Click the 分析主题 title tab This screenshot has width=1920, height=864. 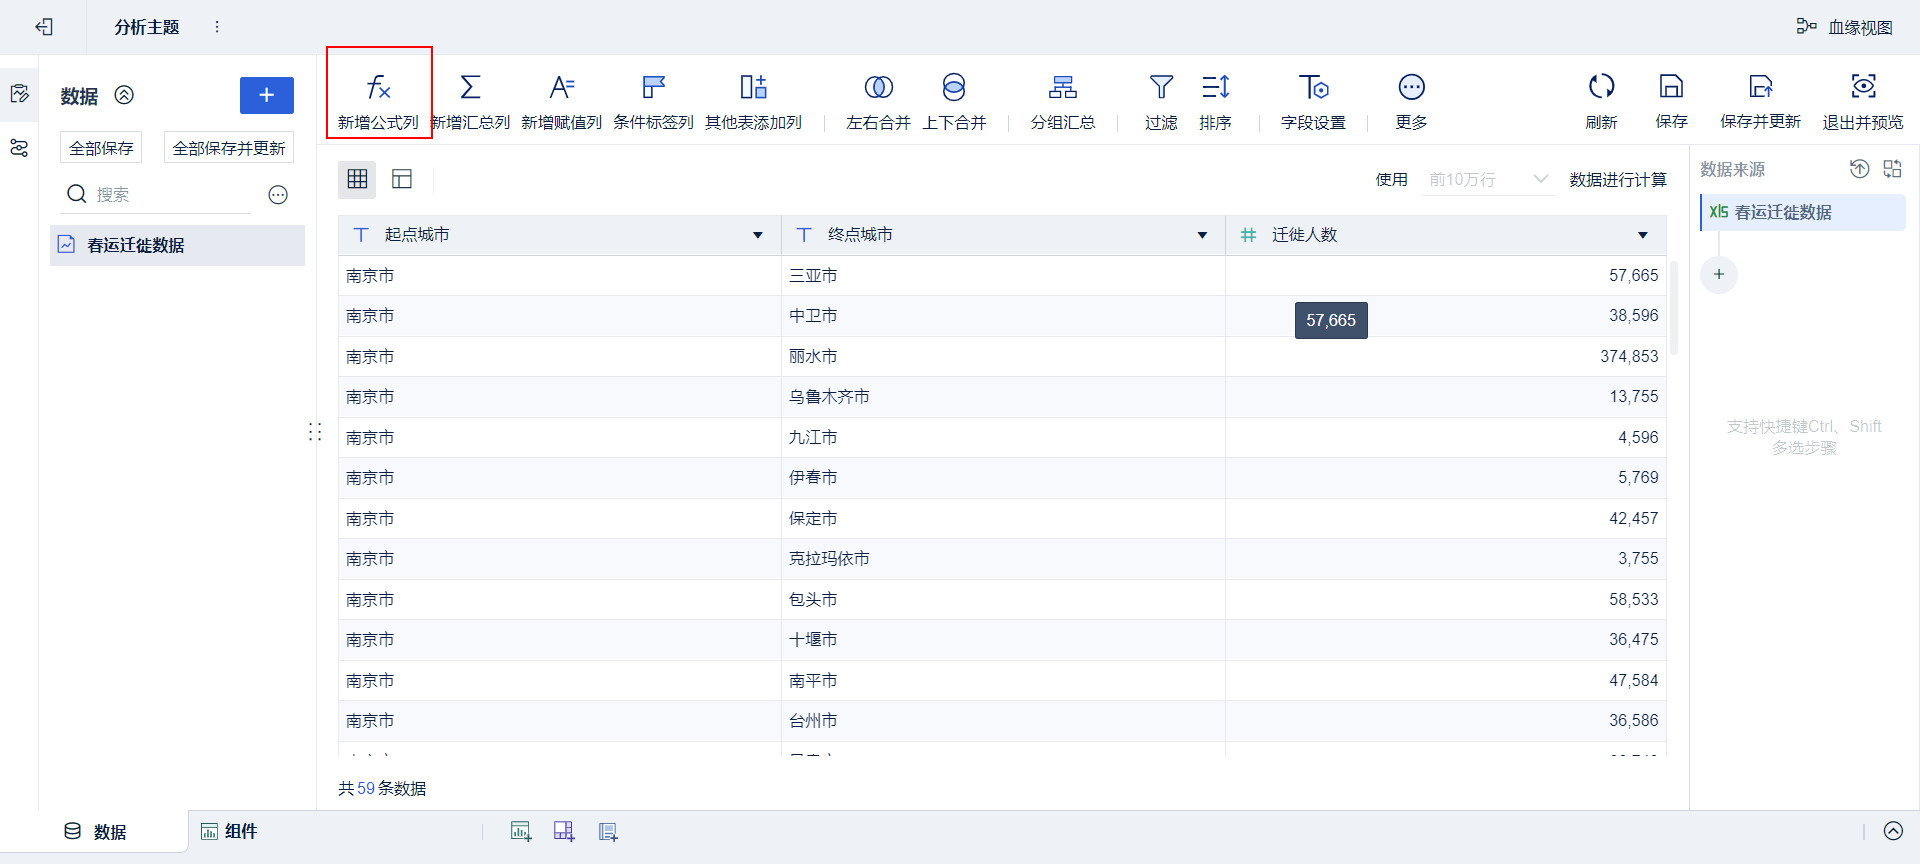click(147, 27)
